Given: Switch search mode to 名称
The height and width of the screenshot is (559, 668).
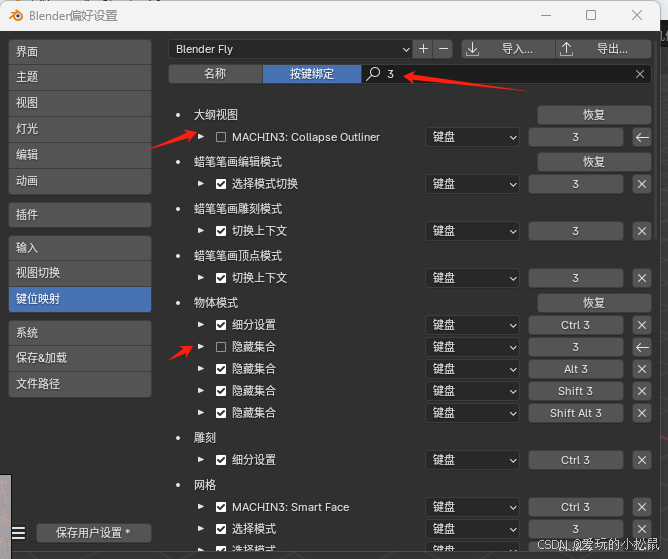Looking at the screenshot, I should (x=216, y=74).
